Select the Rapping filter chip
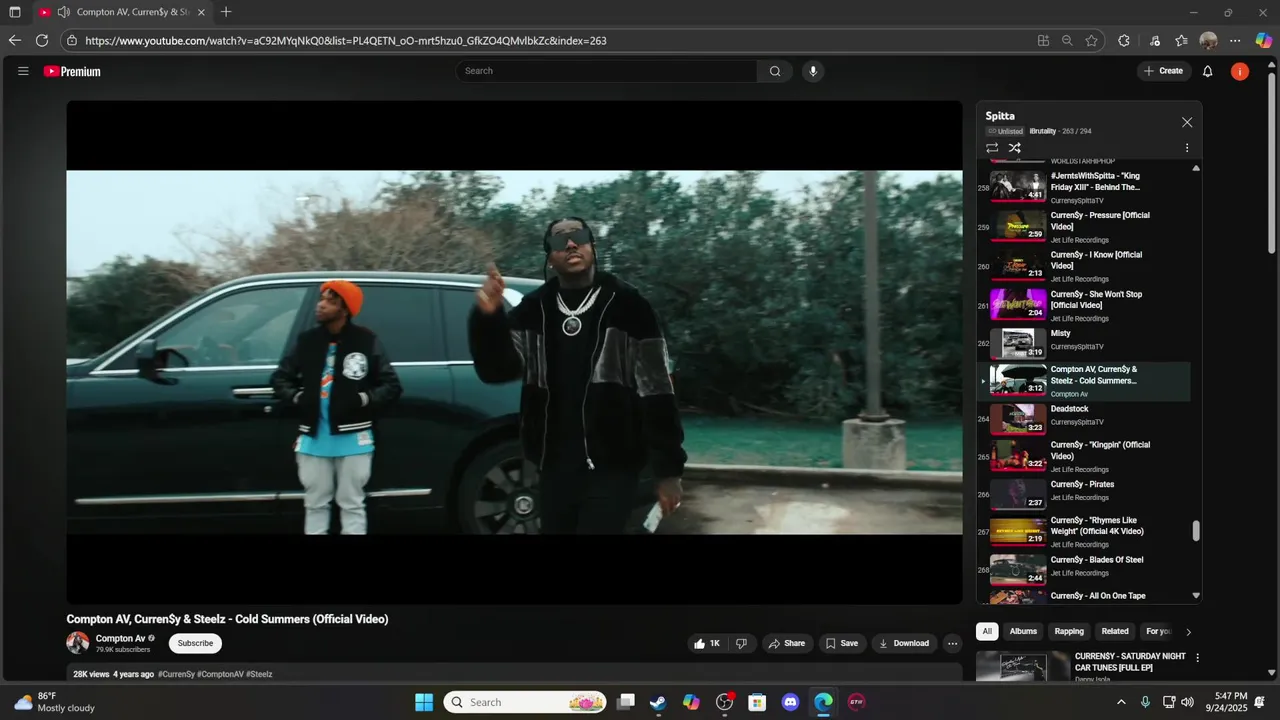 click(1069, 632)
